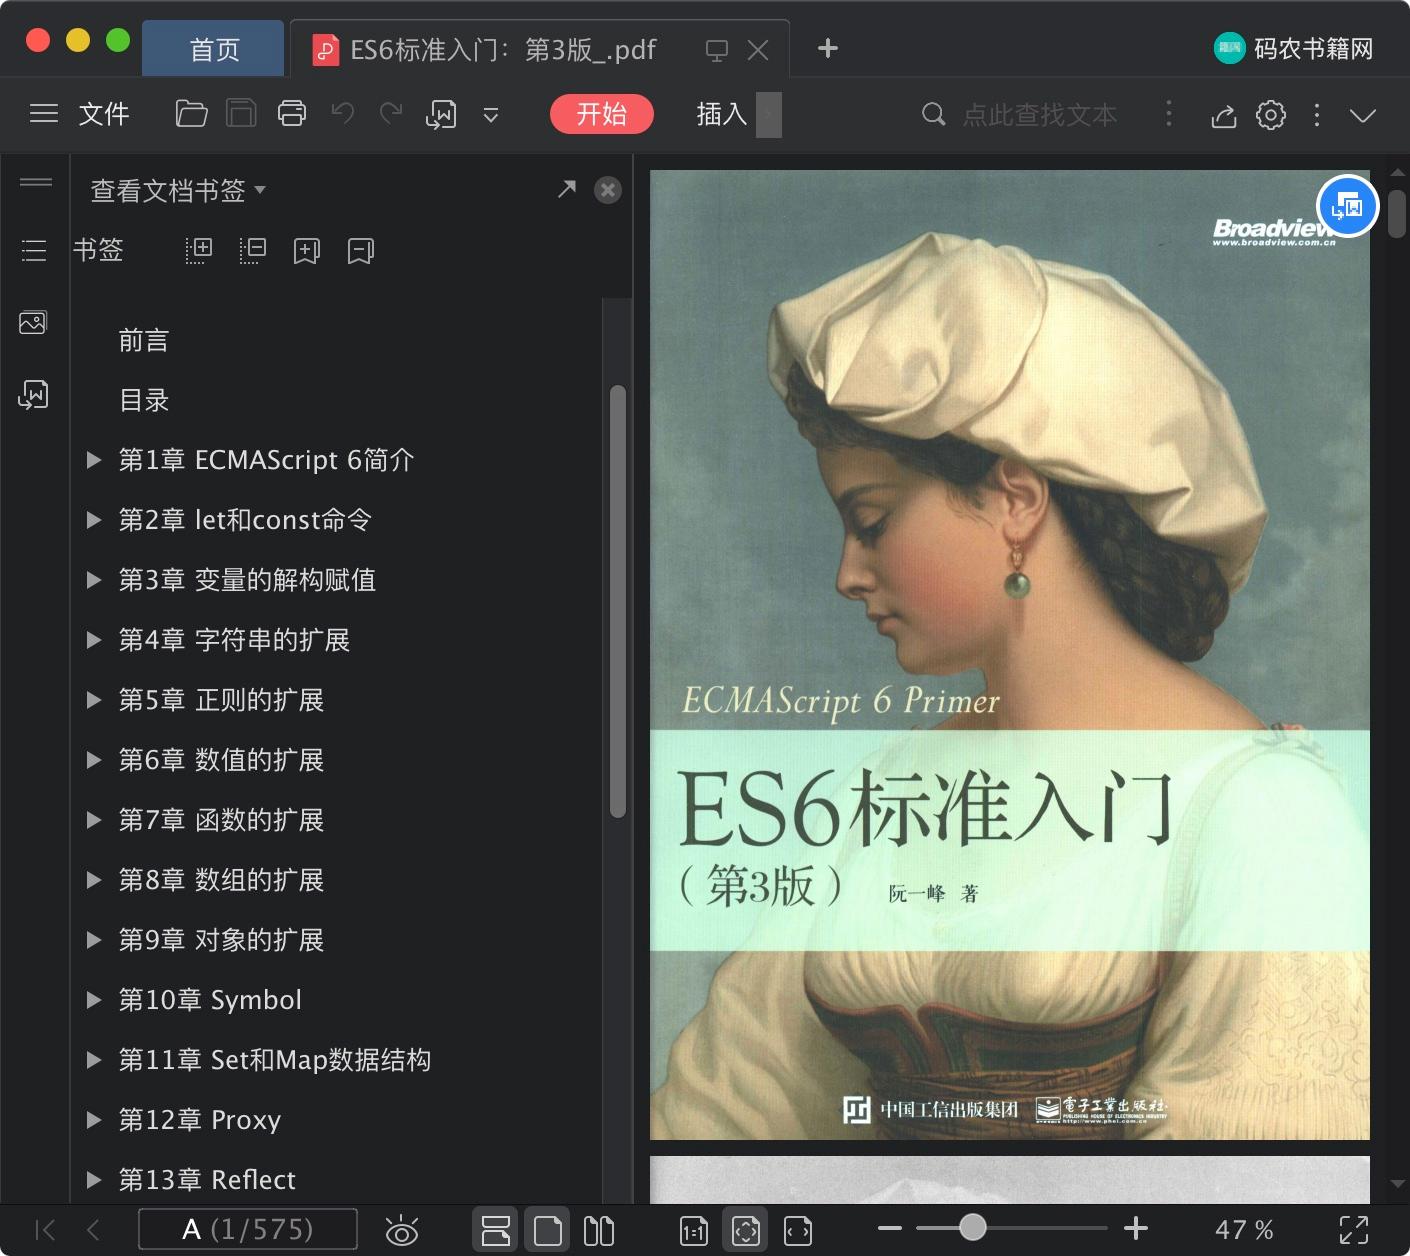Screen dimensions: 1410x1256
Task: Select the 前言 bookmark
Action: [x=144, y=340]
